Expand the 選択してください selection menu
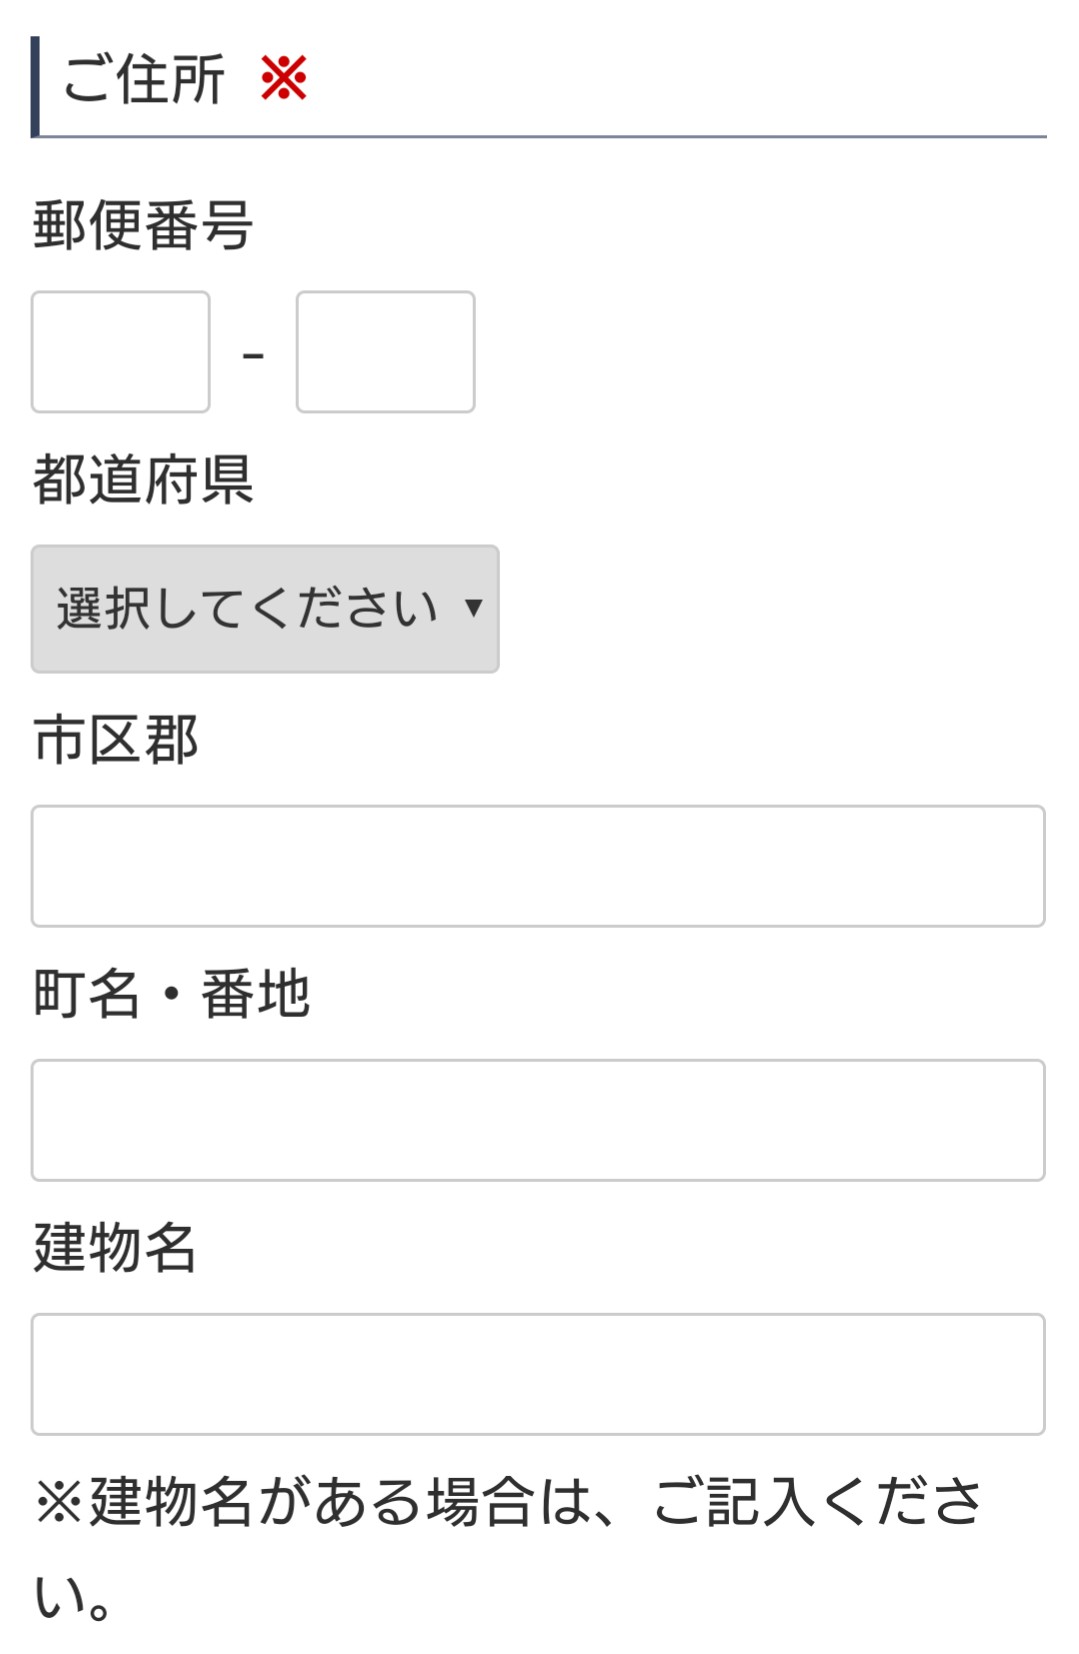Viewport: 1079px width, 1654px height. (265, 608)
